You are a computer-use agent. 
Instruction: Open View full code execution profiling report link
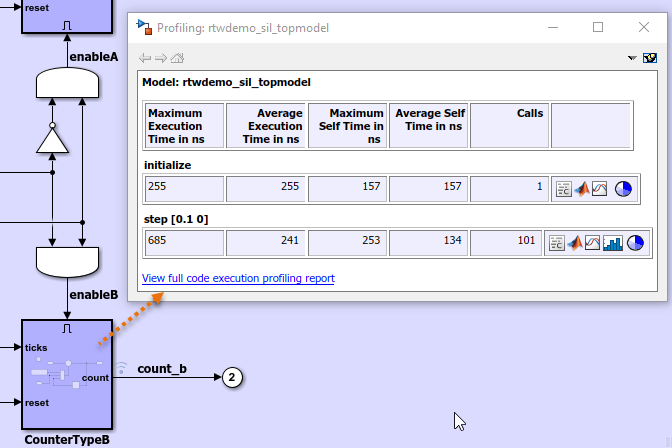pos(238,278)
